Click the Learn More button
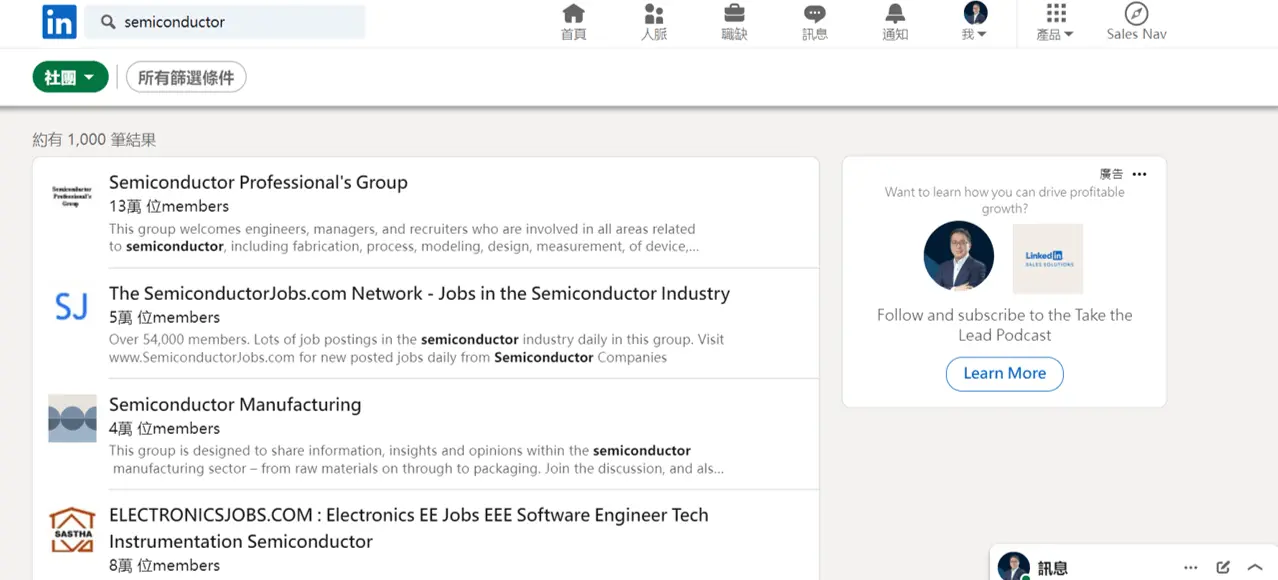 pos(1004,373)
